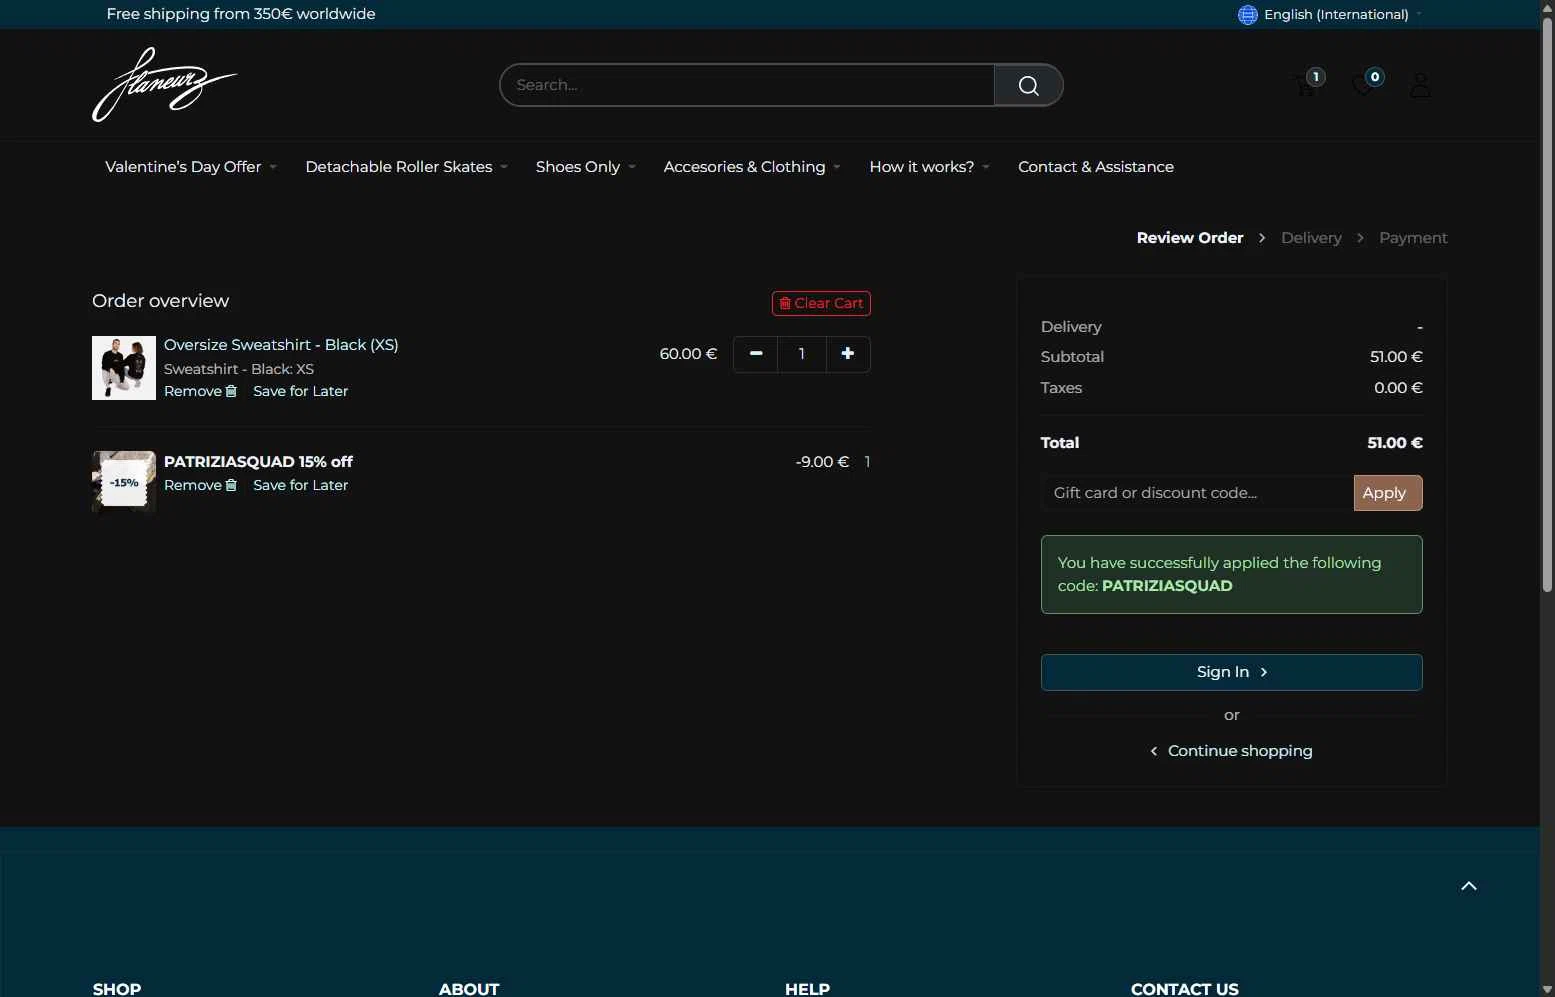Click the 'PATRIZIASQUAD 15% off' title
1555x997 pixels.
click(x=258, y=462)
